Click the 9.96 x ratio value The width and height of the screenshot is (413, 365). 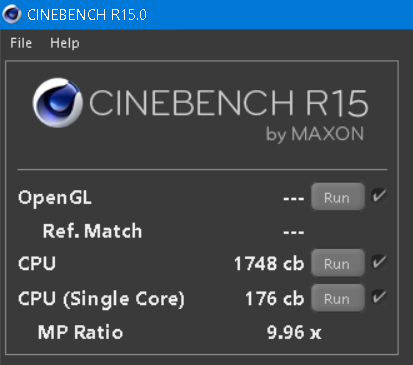[294, 332]
